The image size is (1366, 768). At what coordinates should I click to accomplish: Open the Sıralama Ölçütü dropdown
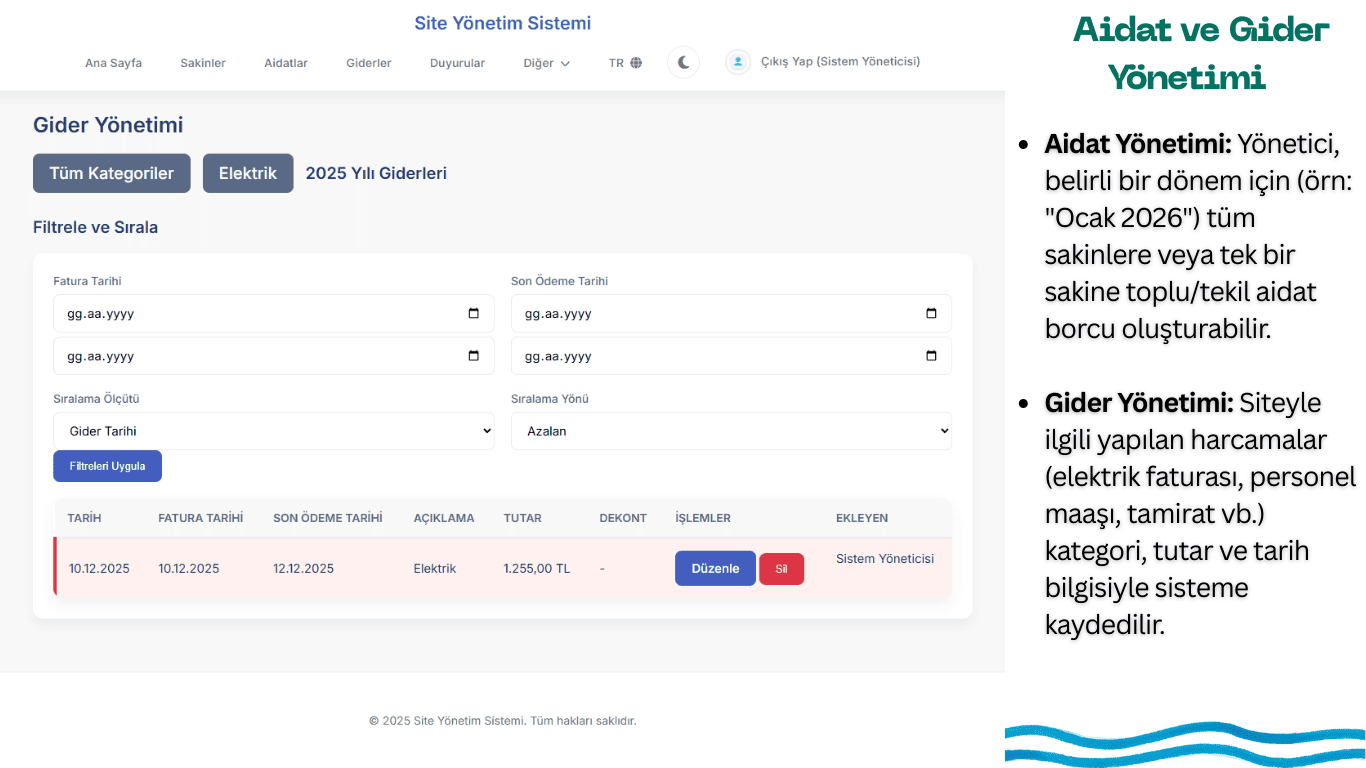[274, 431]
